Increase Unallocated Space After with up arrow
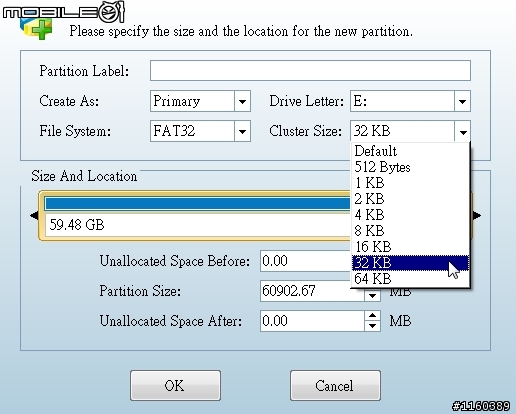This screenshot has height=414, width=516. [x=372, y=316]
